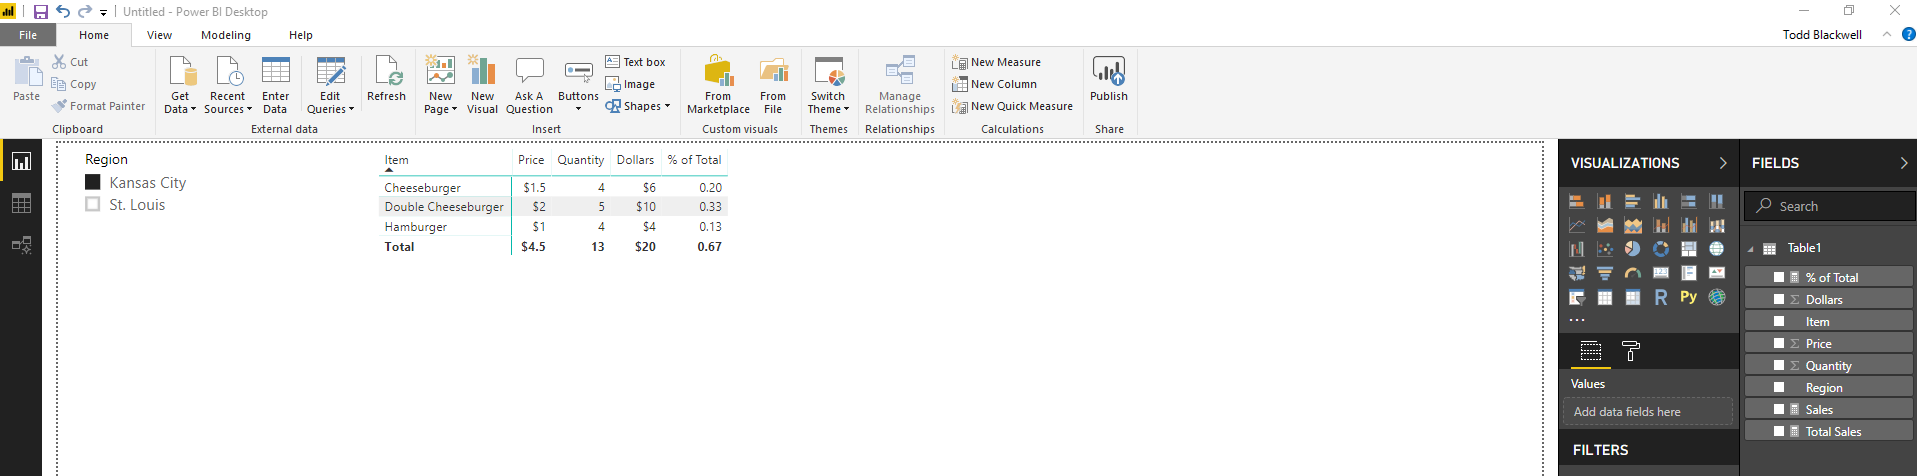Add a Python visual
Screen dimensions: 1917x476
pos(1689,297)
